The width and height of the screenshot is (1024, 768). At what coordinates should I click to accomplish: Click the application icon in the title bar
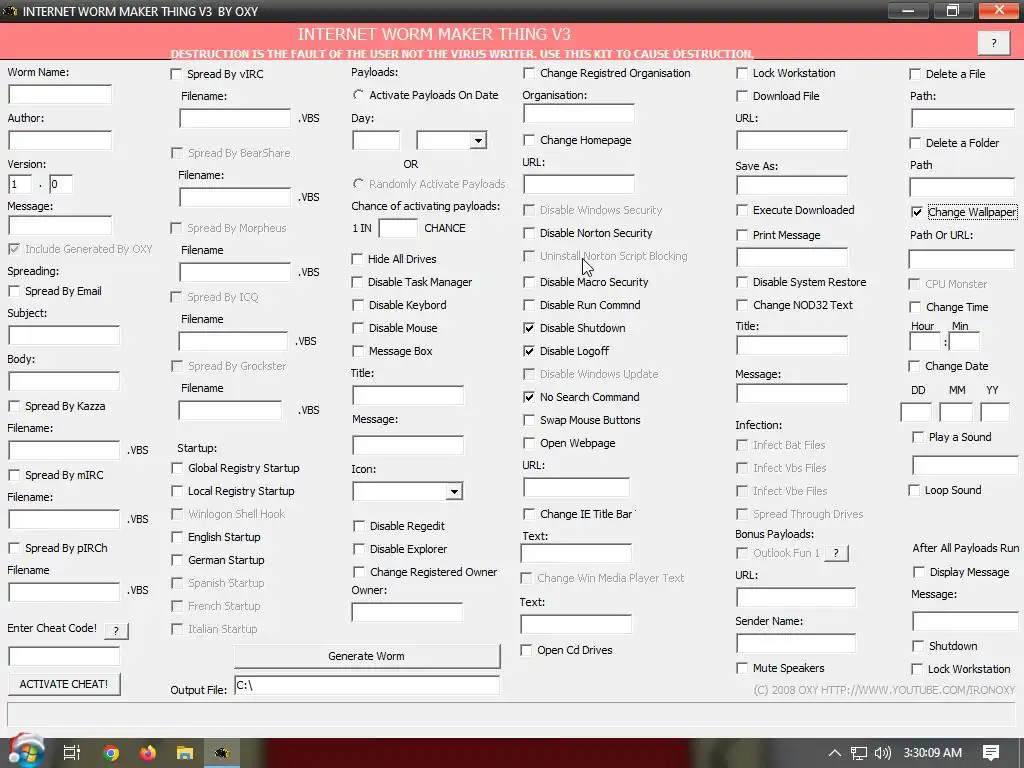pyautogui.click(x=10, y=11)
